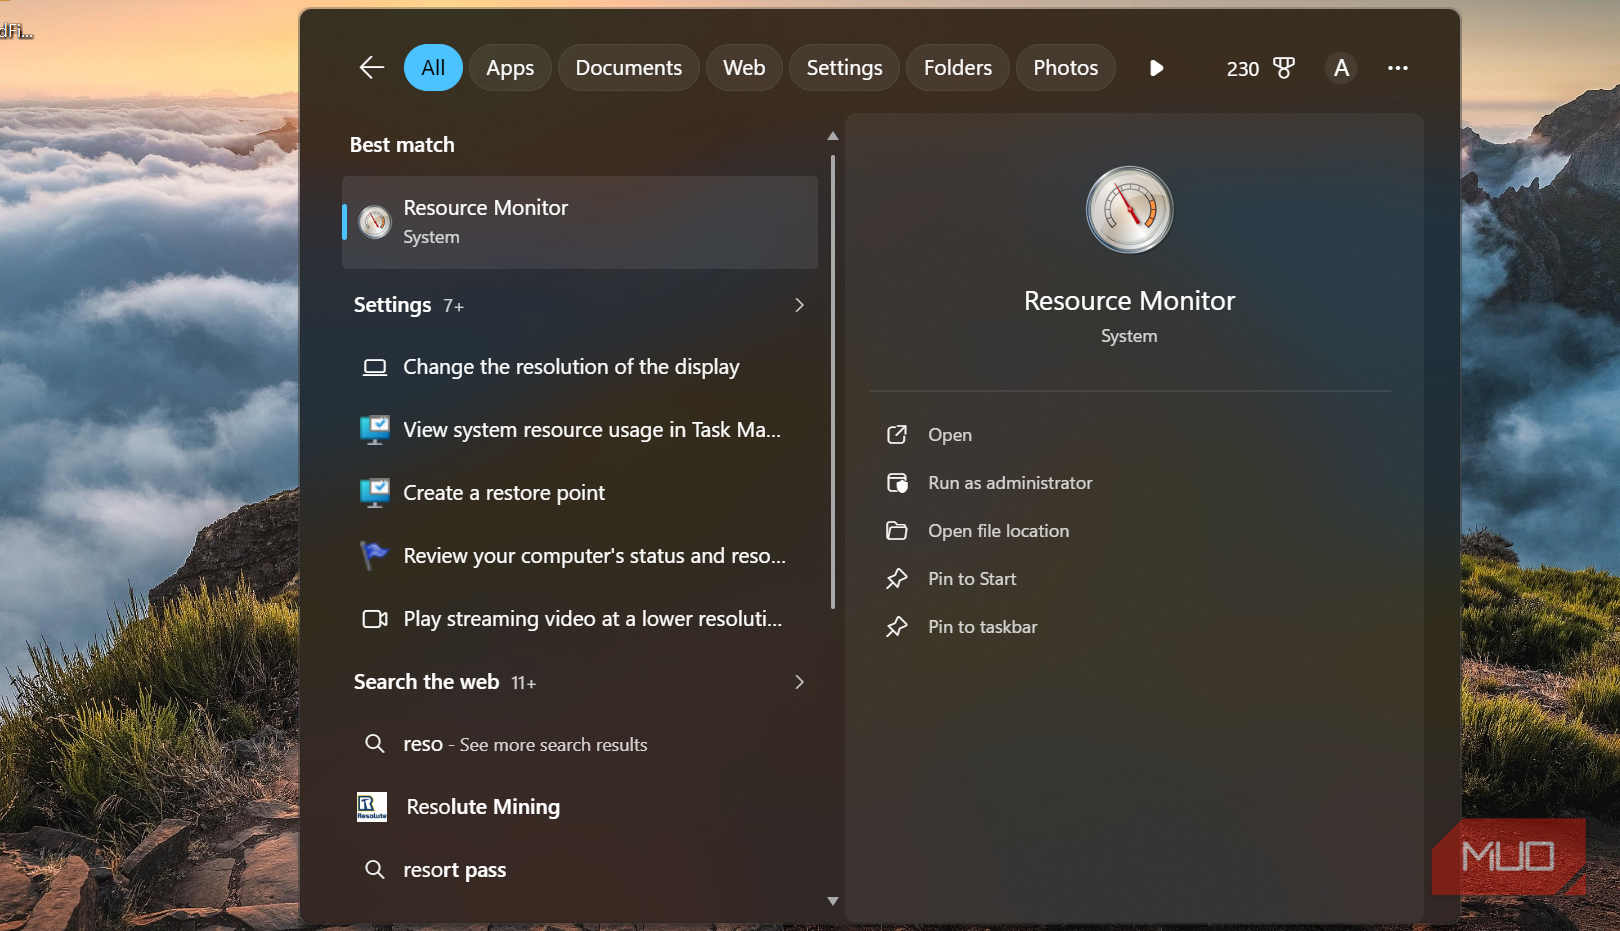
Task: Open the three-dot more options menu
Action: point(1397,68)
